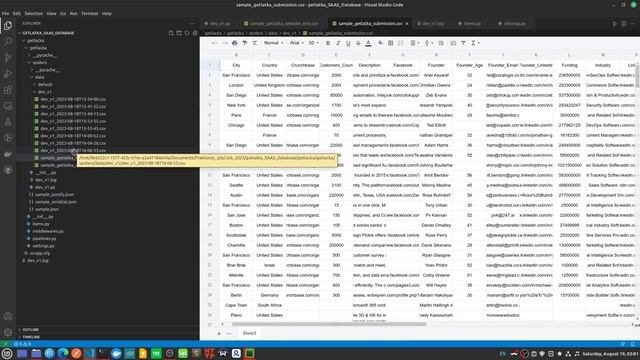This screenshot has height=360, width=640.
Task: Open scrapy.cfg in Explorer
Action: (40, 253)
